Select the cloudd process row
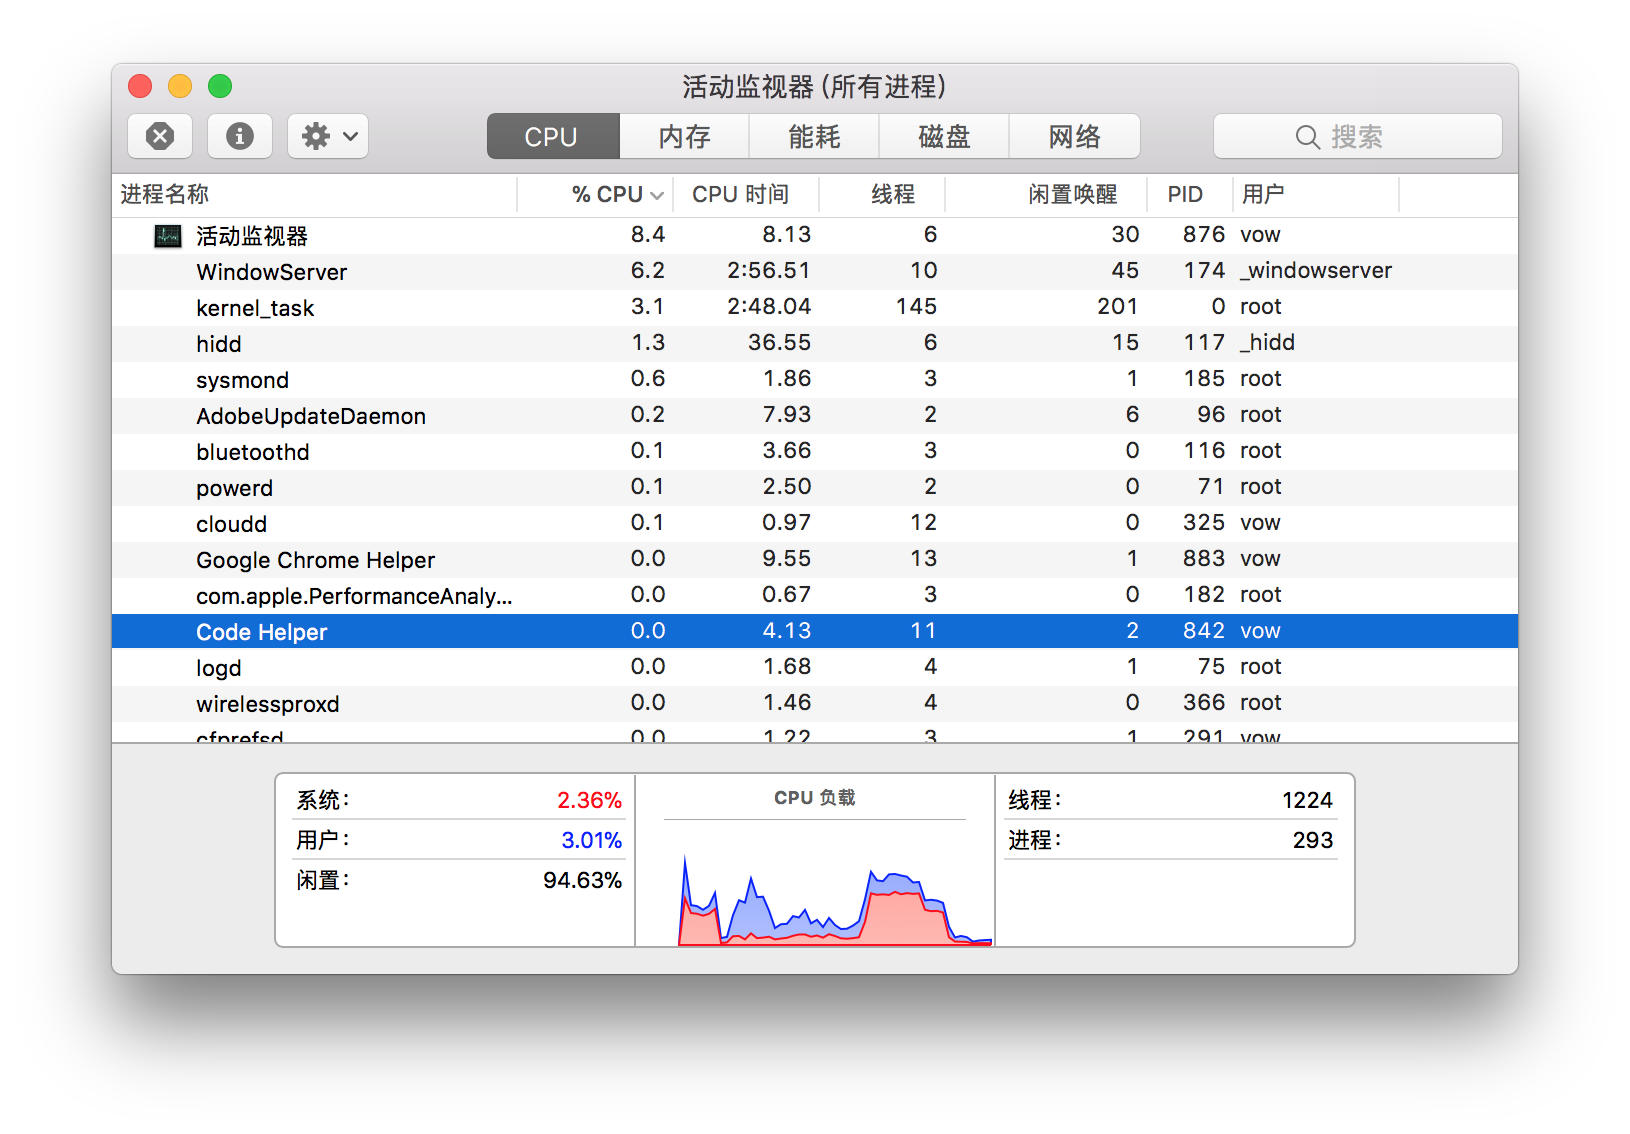 (x=815, y=523)
